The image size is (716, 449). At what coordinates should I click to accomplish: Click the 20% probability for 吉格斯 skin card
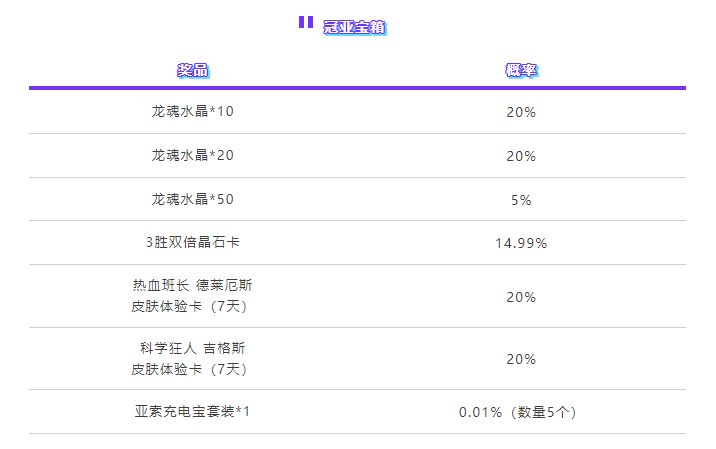(x=521, y=359)
